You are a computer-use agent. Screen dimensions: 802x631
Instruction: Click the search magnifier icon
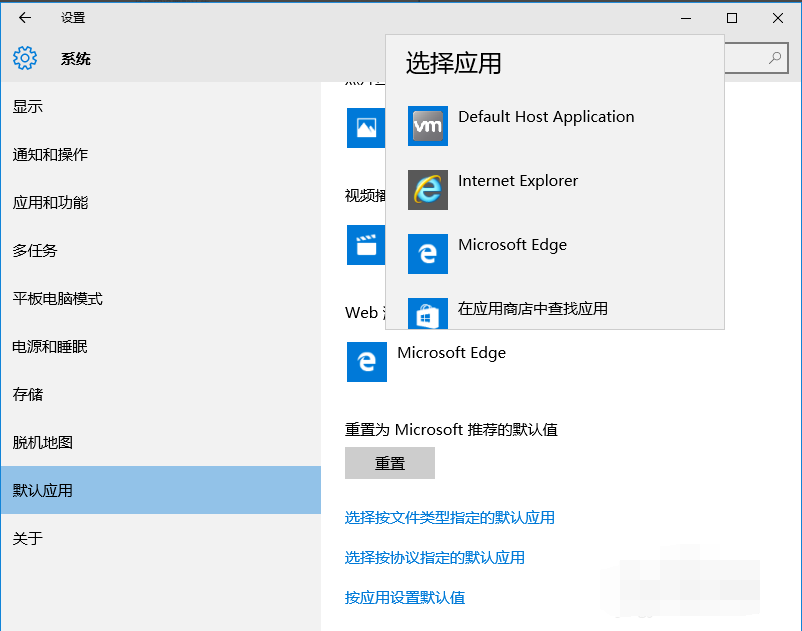pos(775,58)
